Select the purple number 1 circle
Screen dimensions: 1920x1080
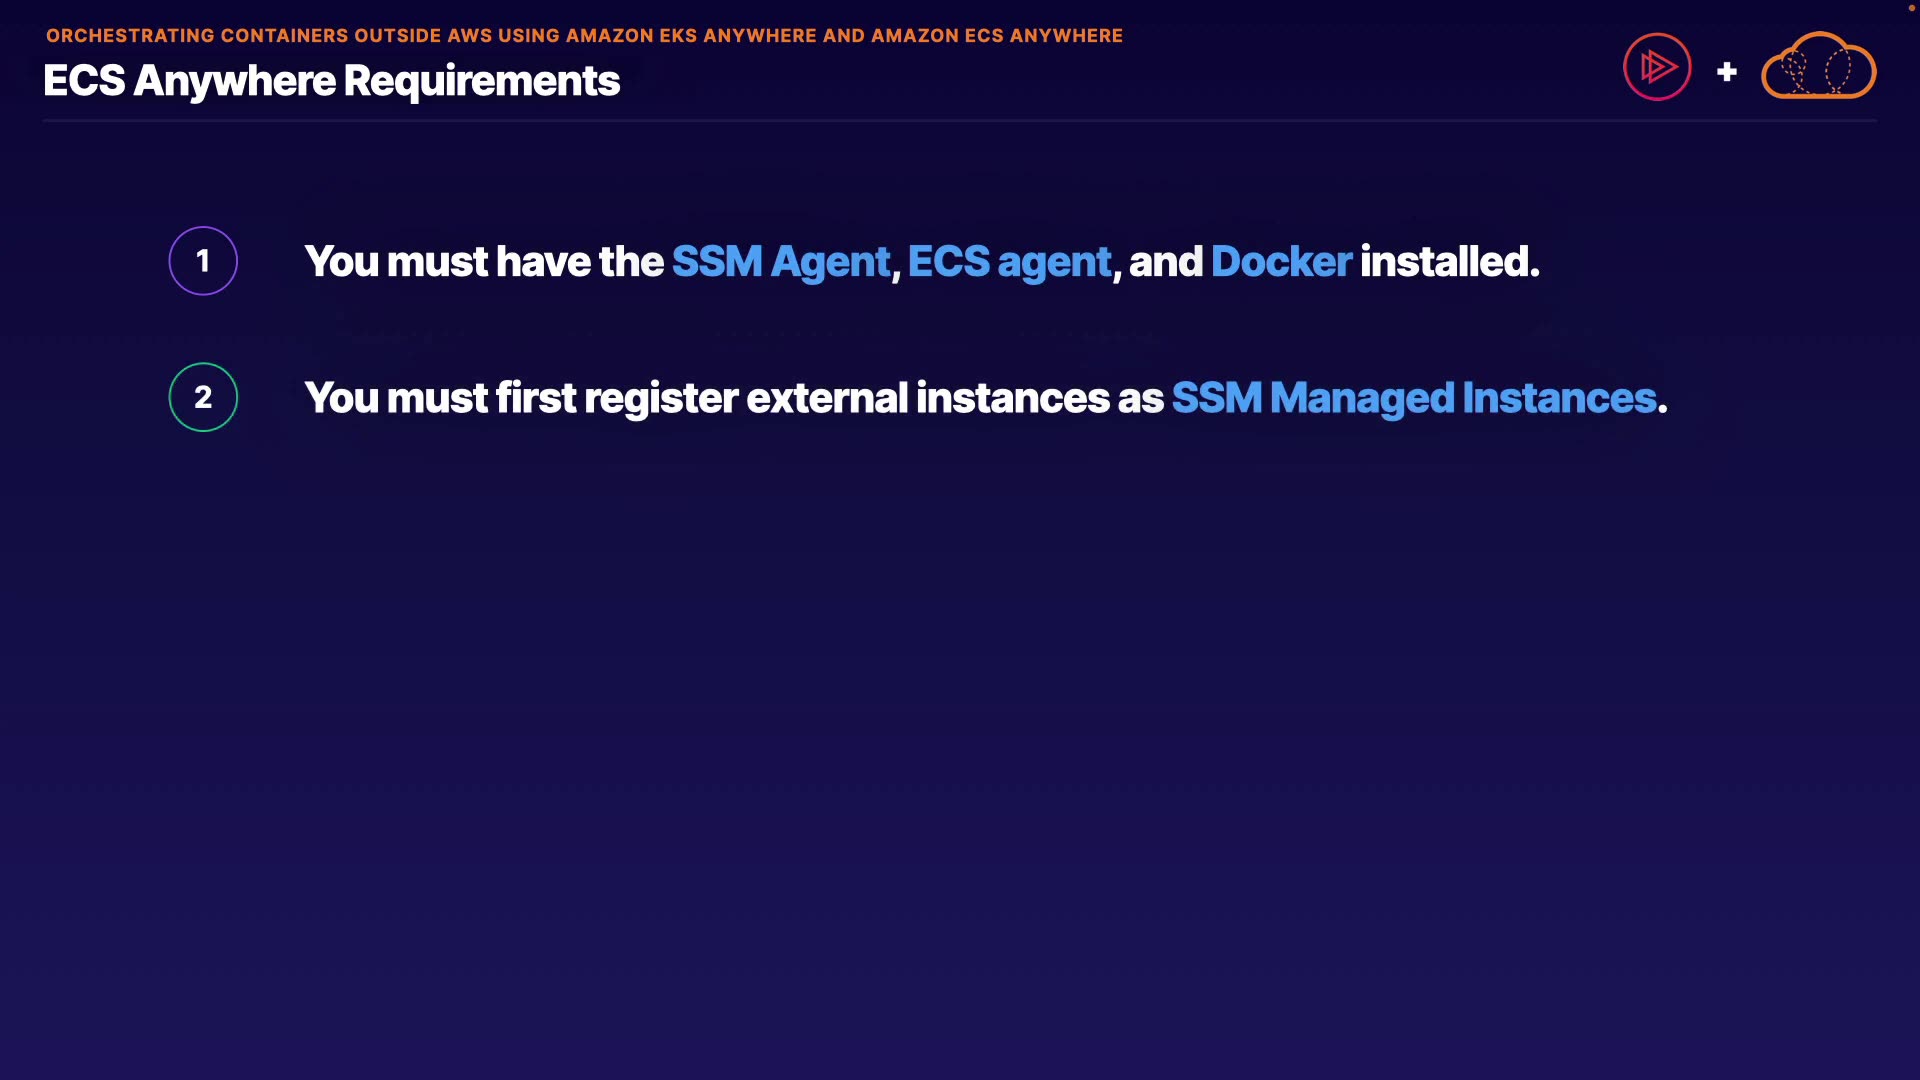(x=203, y=261)
